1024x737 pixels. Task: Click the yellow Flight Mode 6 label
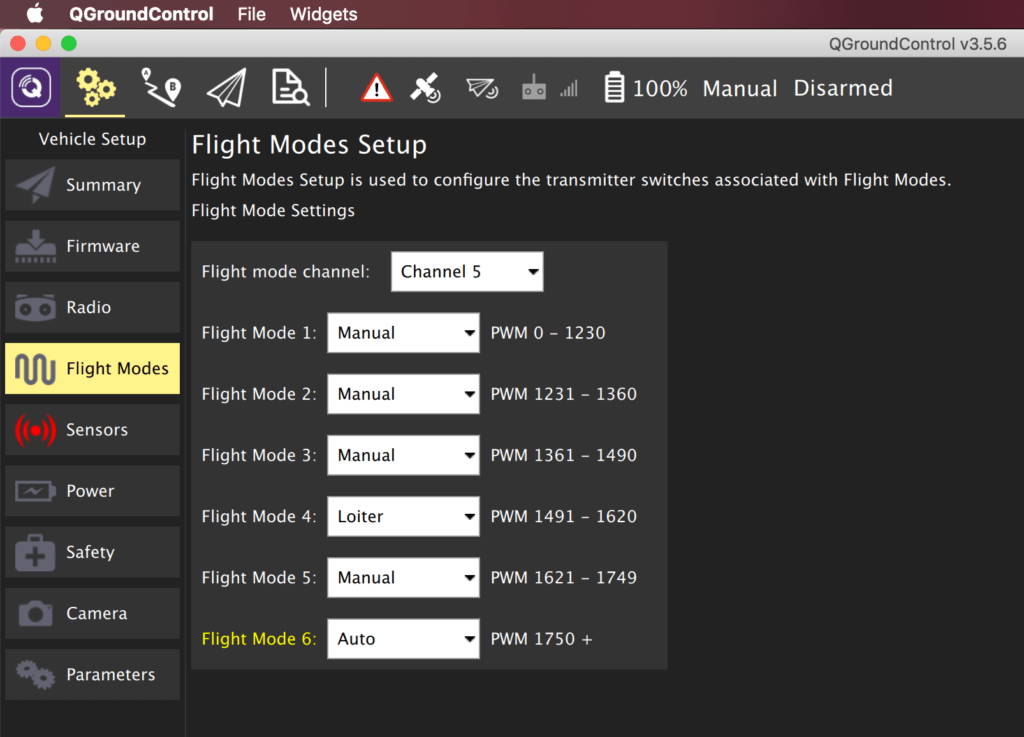(259, 639)
